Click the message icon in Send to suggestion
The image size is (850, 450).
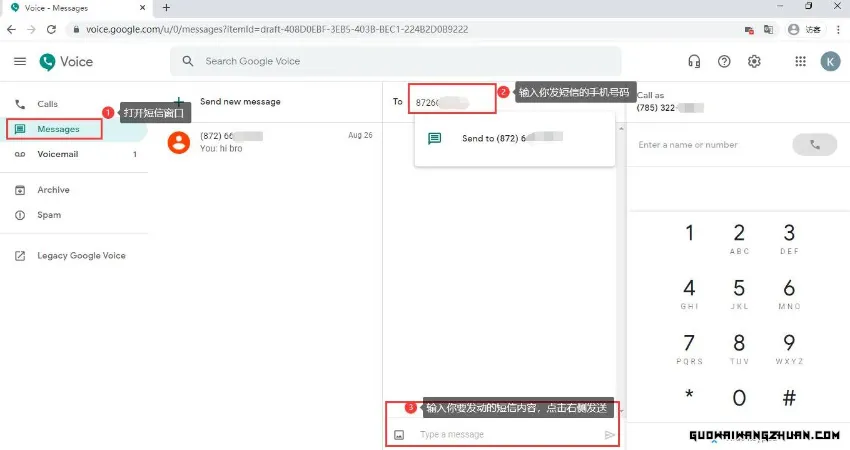(x=435, y=139)
